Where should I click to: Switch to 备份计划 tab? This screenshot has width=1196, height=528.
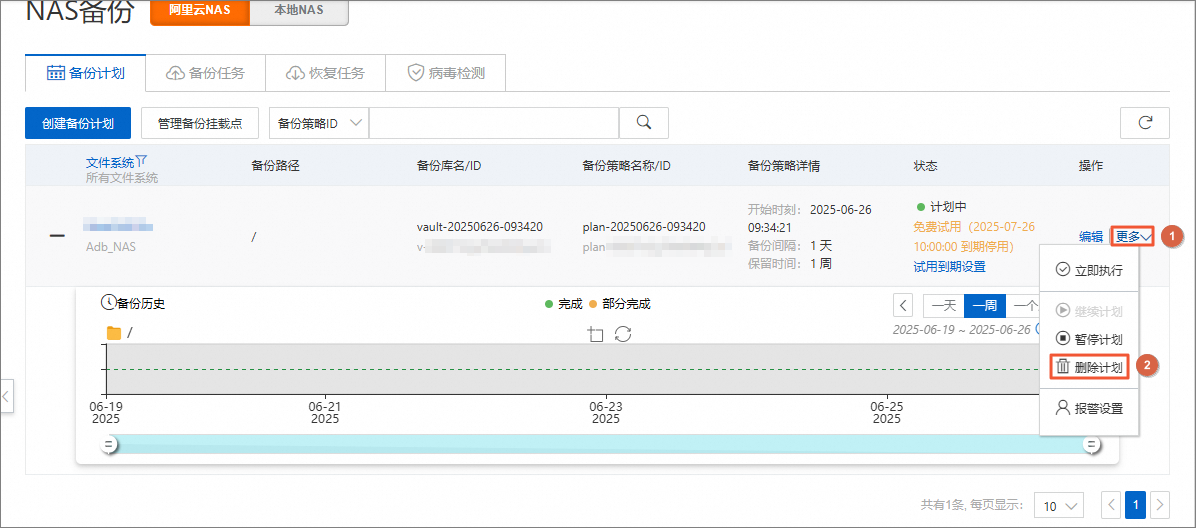tap(85, 73)
